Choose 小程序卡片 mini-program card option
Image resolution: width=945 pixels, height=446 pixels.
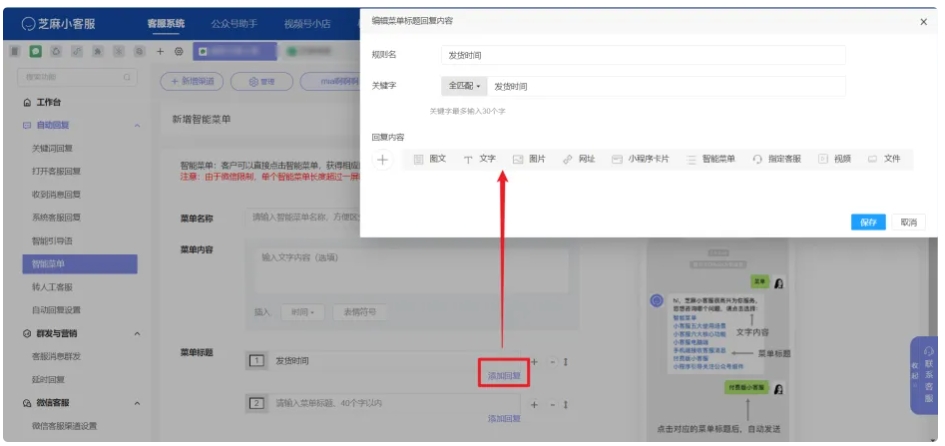coord(640,159)
